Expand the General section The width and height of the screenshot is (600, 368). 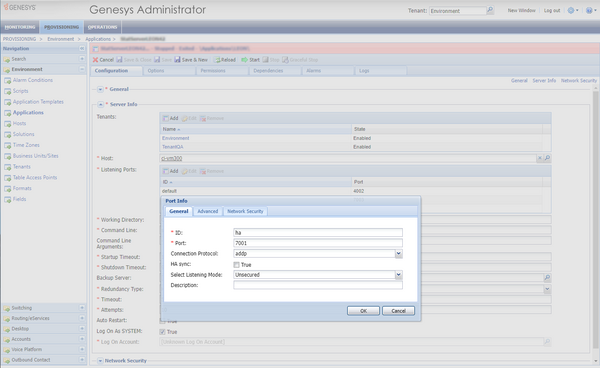pyautogui.click(x=100, y=89)
